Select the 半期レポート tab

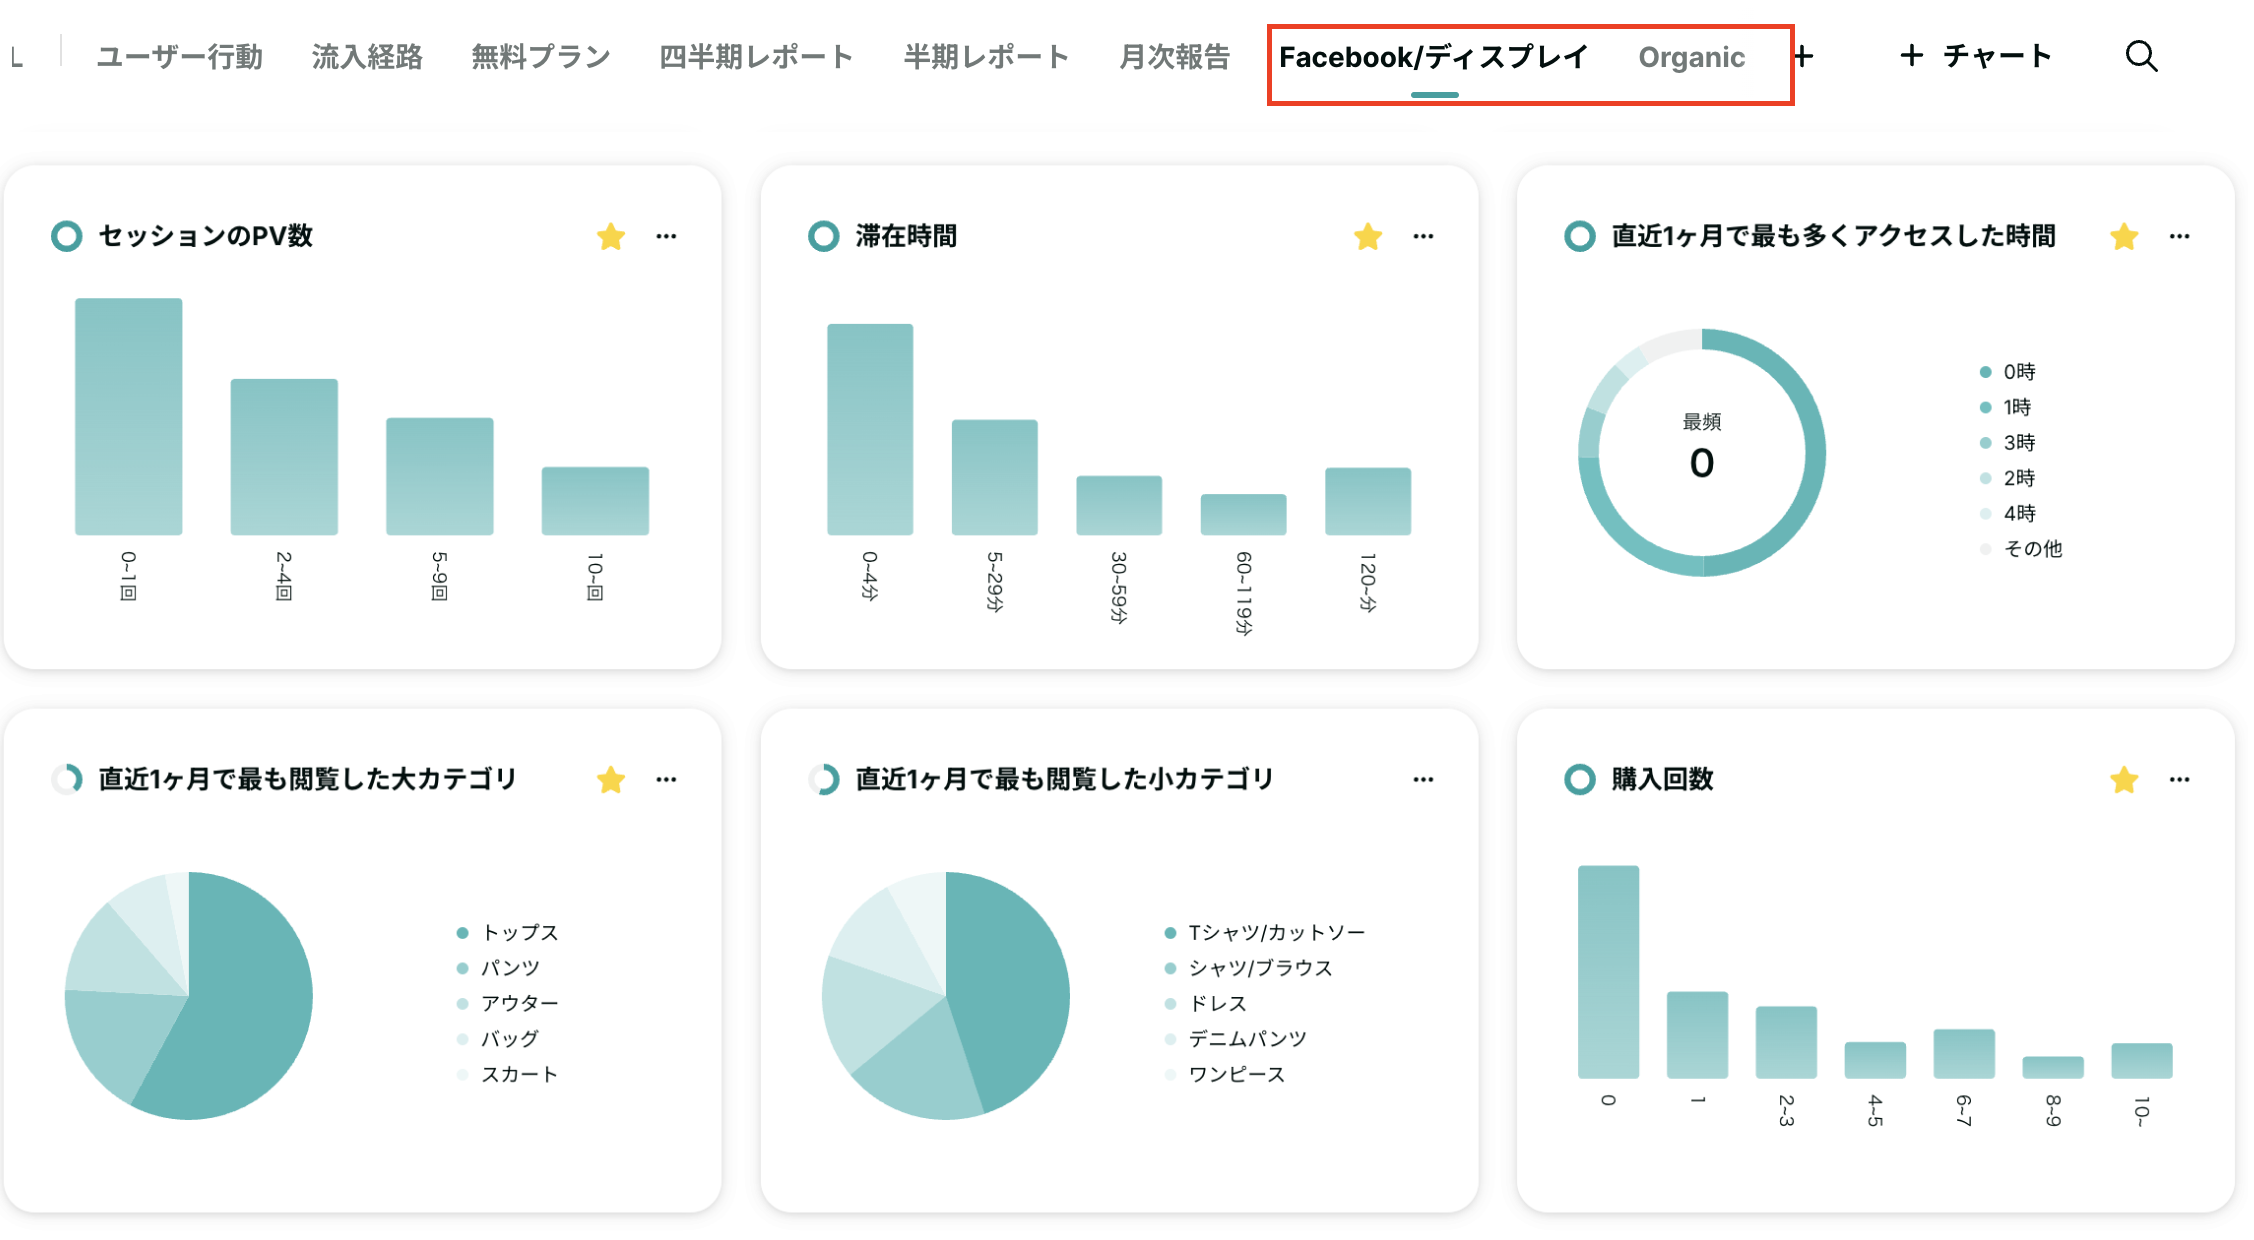pos(986,57)
